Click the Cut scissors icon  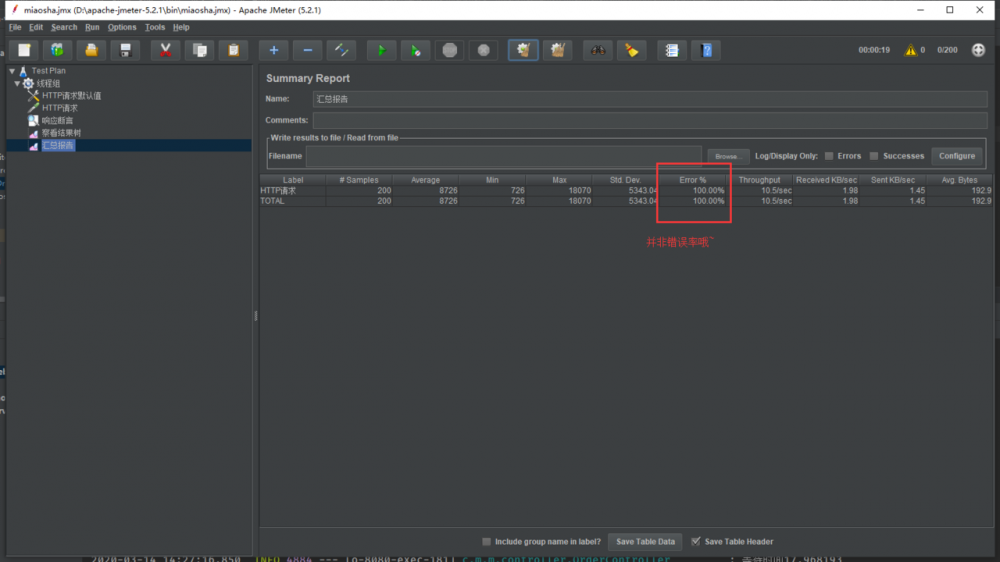[x=165, y=50]
